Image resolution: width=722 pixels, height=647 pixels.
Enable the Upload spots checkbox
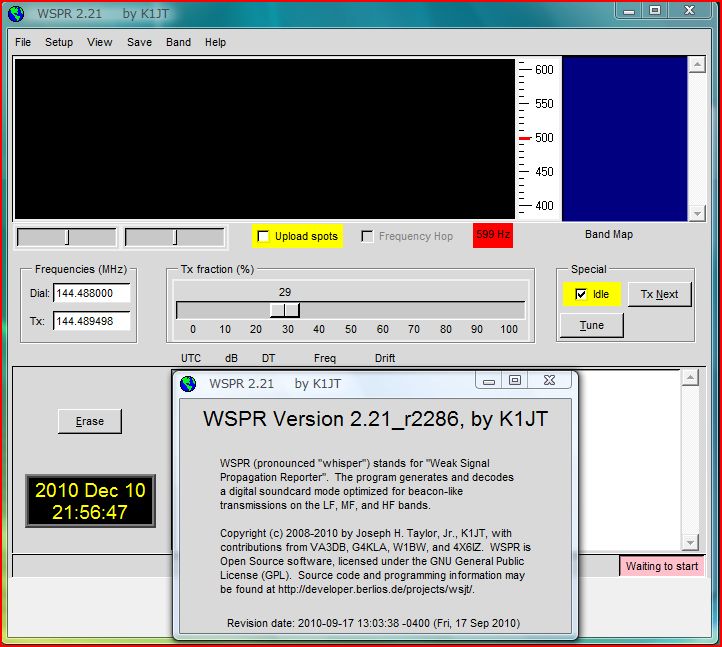click(x=264, y=237)
